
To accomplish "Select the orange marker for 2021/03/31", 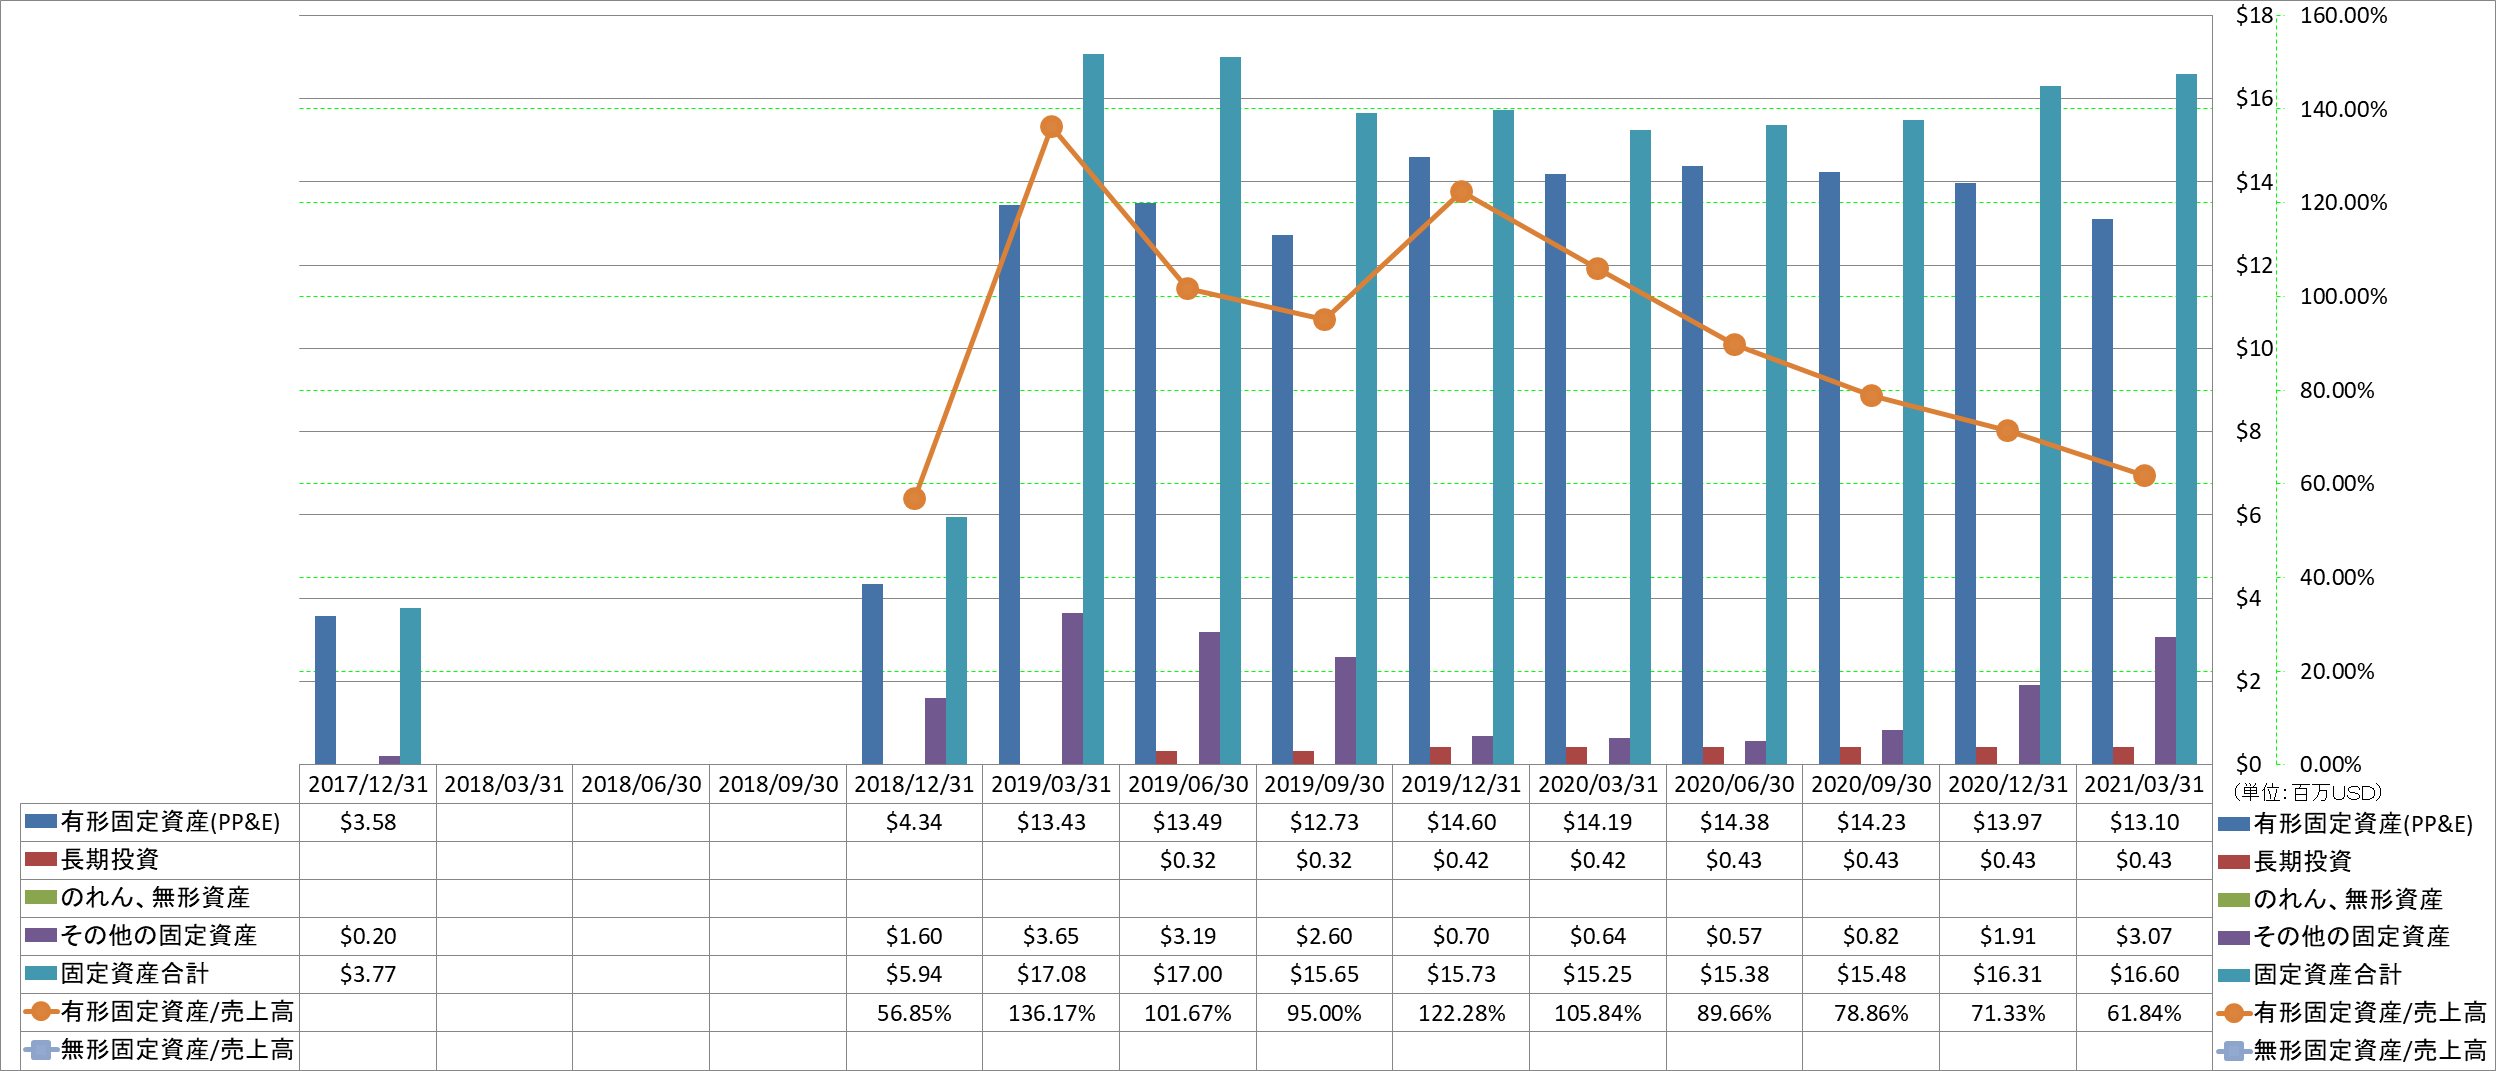I will (2144, 476).
